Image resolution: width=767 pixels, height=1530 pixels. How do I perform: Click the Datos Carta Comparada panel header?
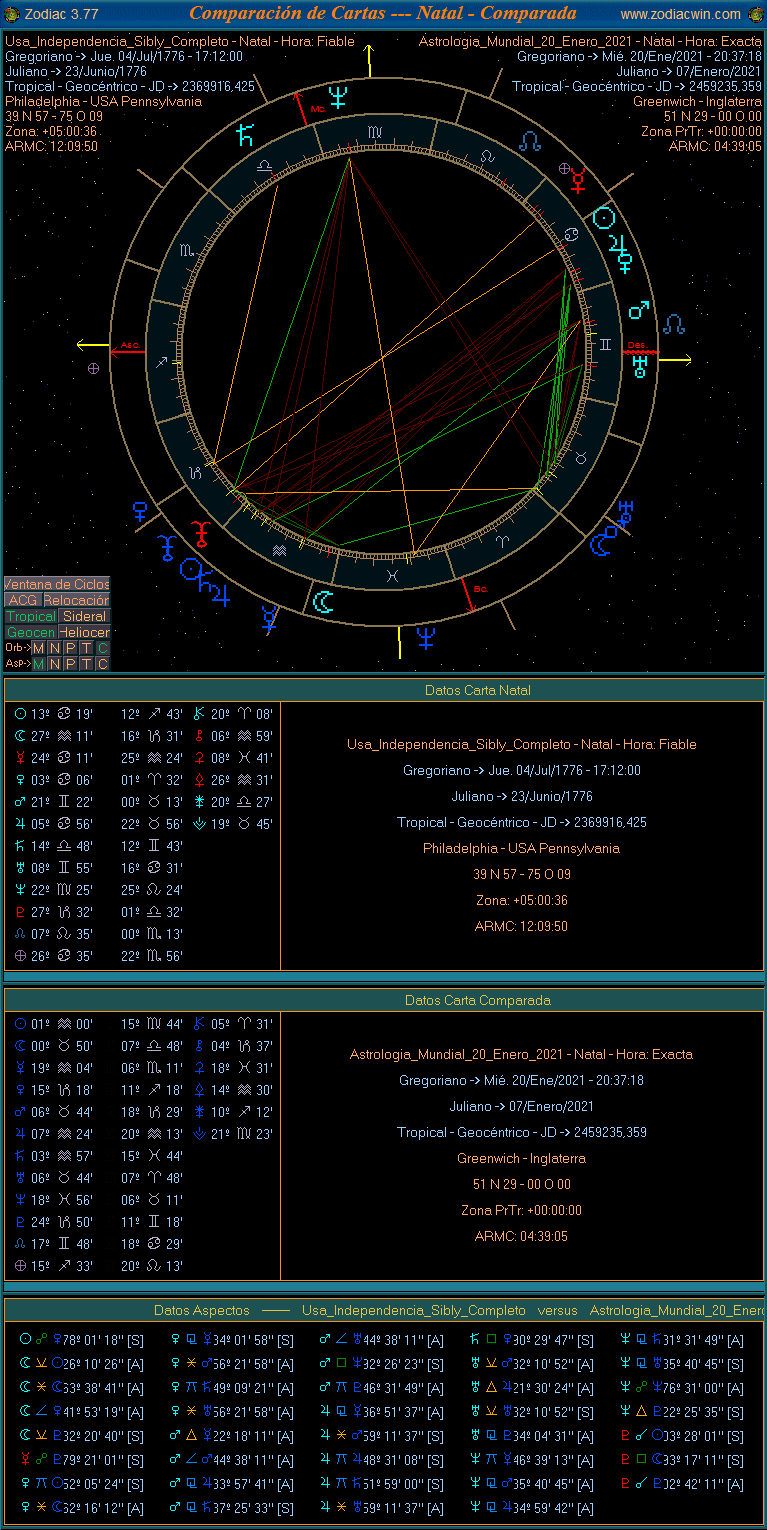(x=478, y=1000)
